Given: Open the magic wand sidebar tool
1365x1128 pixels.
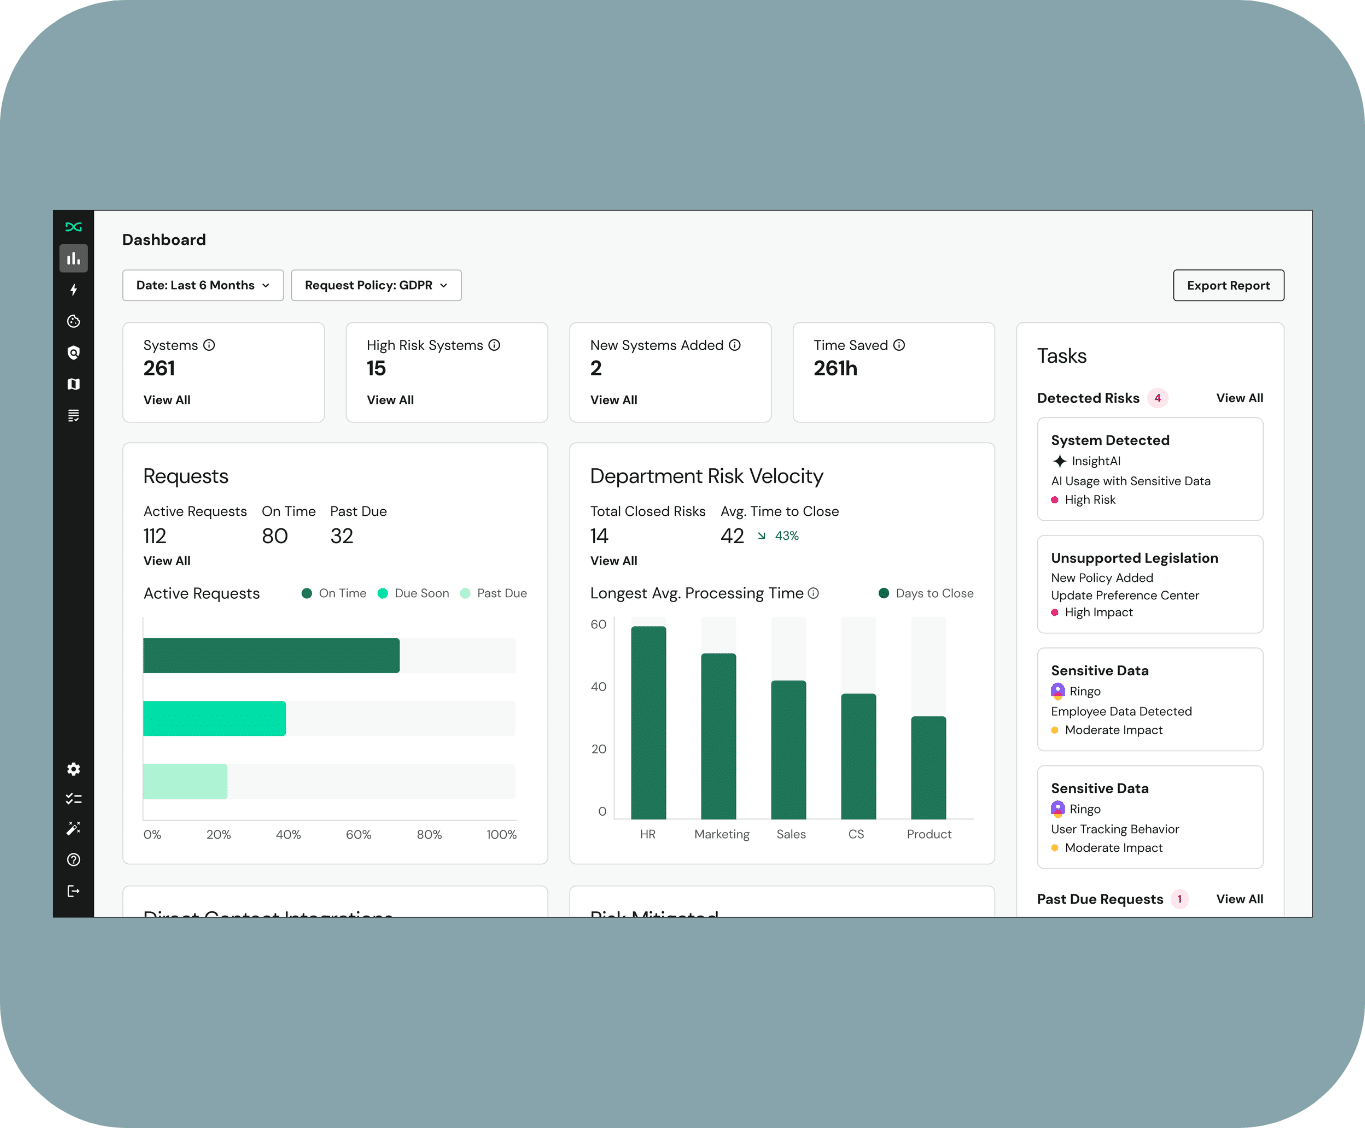Looking at the screenshot, I should pos(73,828).
